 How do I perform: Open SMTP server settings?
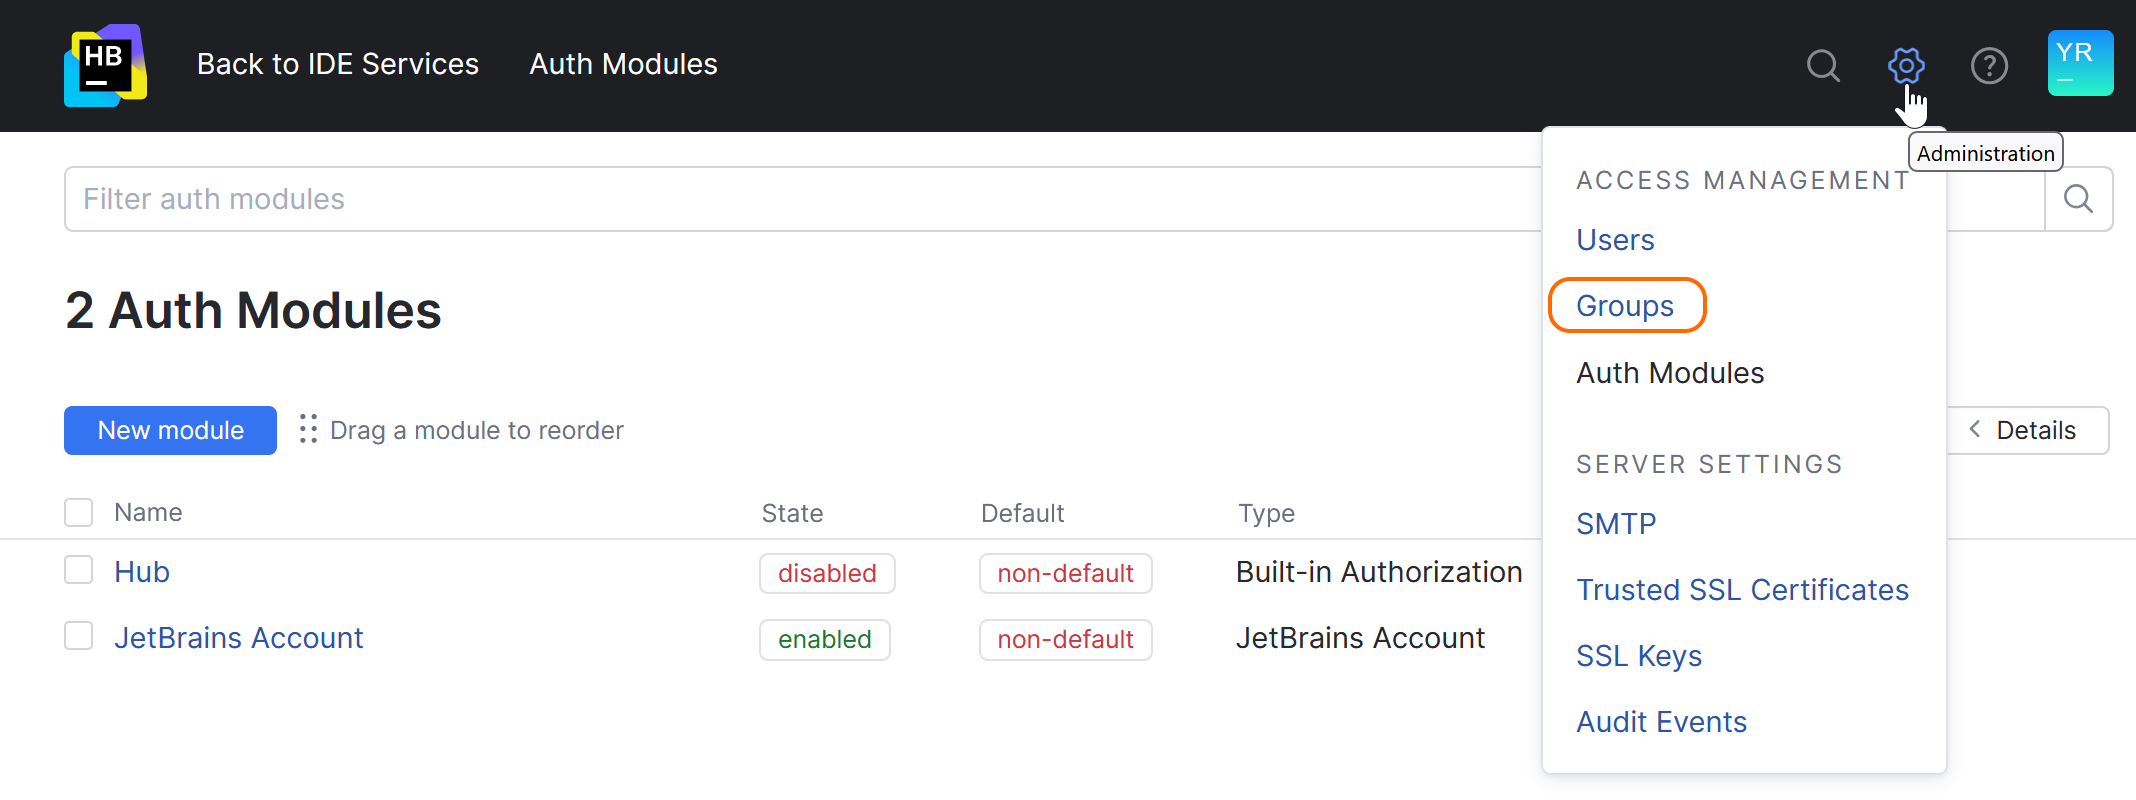[x=1616, y=524]
